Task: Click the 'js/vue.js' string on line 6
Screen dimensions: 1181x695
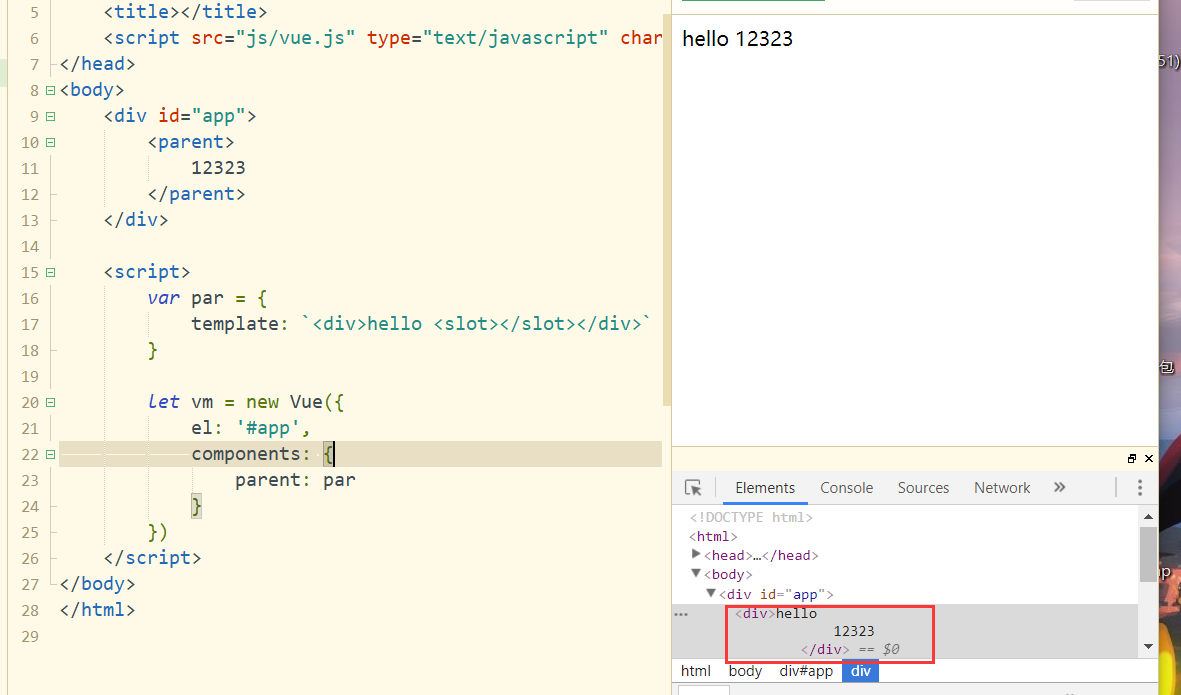Action: (301, 38)
